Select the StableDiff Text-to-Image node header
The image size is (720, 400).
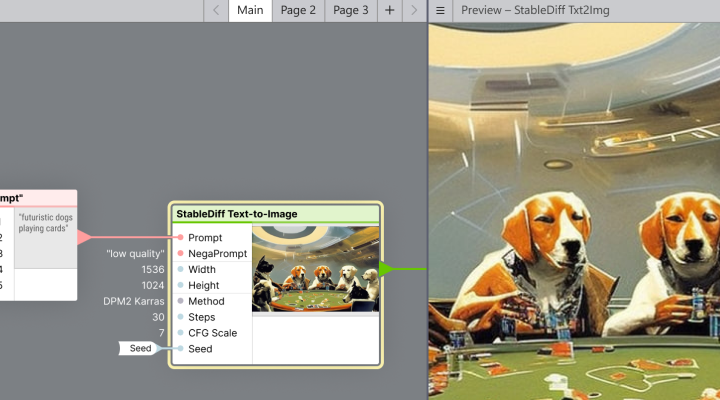point(275,214)
